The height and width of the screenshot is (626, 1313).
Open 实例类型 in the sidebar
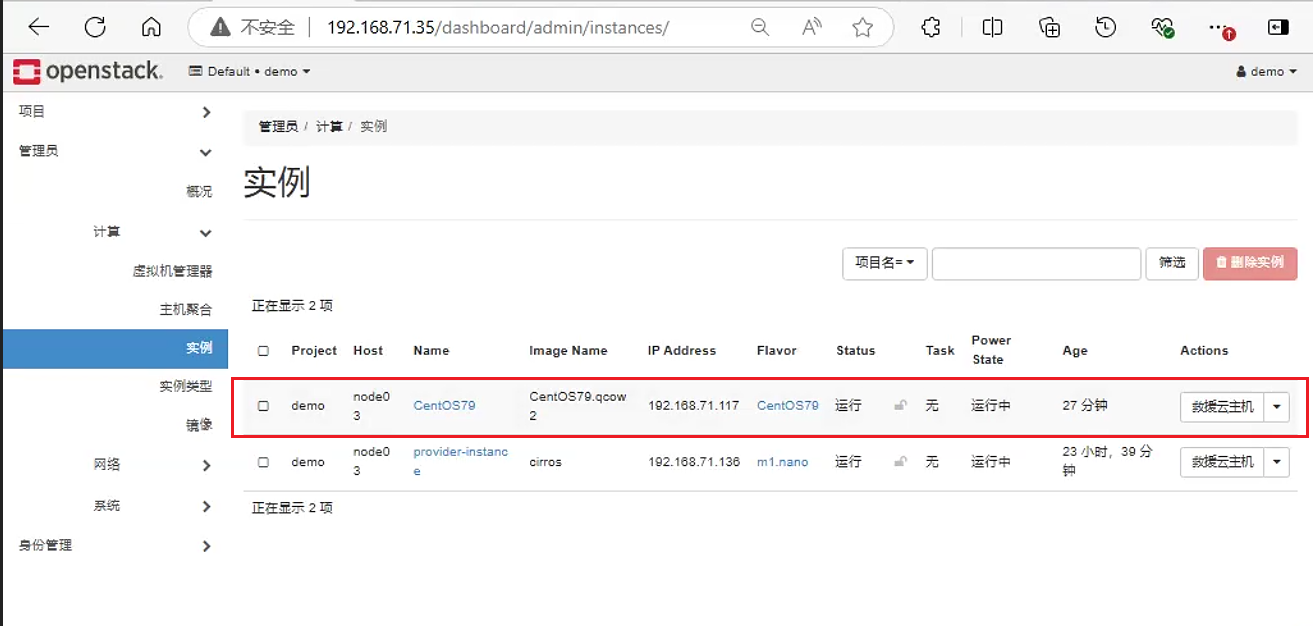coord(186,386)
